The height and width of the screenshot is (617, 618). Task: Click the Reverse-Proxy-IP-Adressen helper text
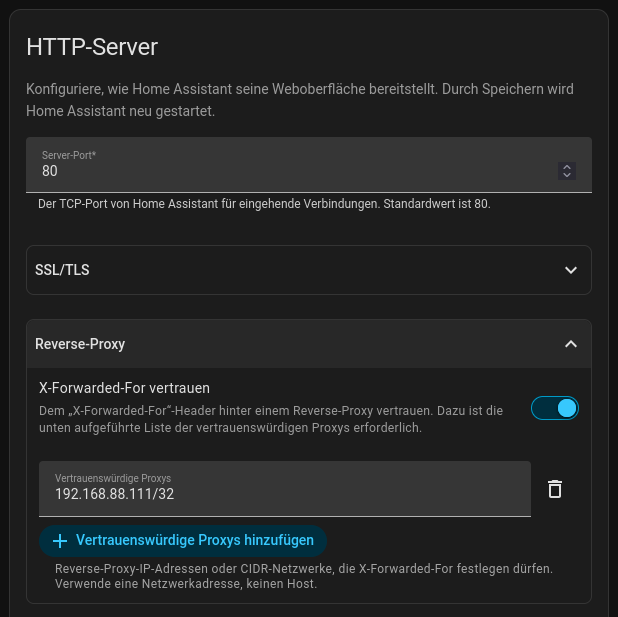303,576
